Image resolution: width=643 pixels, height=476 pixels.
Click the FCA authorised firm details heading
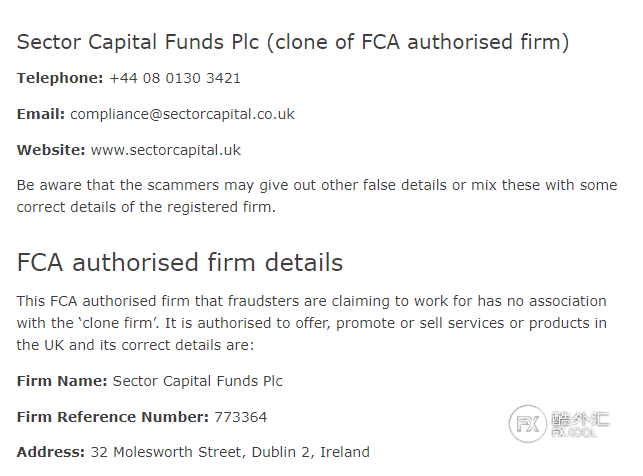point(180,262)
